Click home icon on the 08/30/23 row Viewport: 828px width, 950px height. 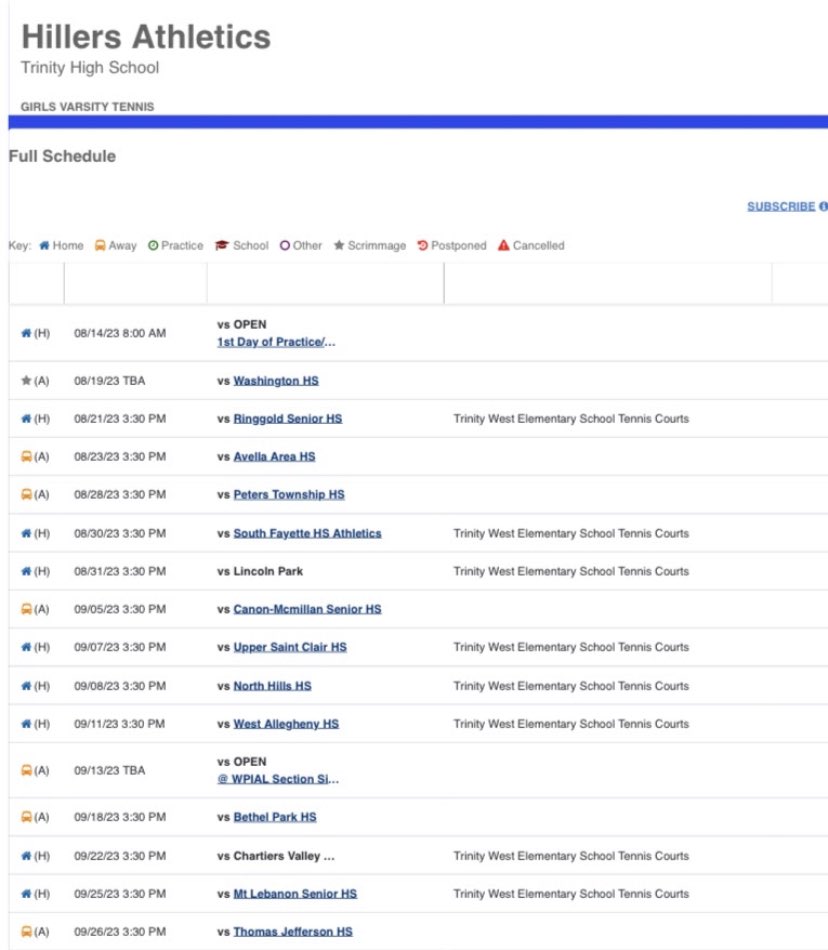coord(26,533)
